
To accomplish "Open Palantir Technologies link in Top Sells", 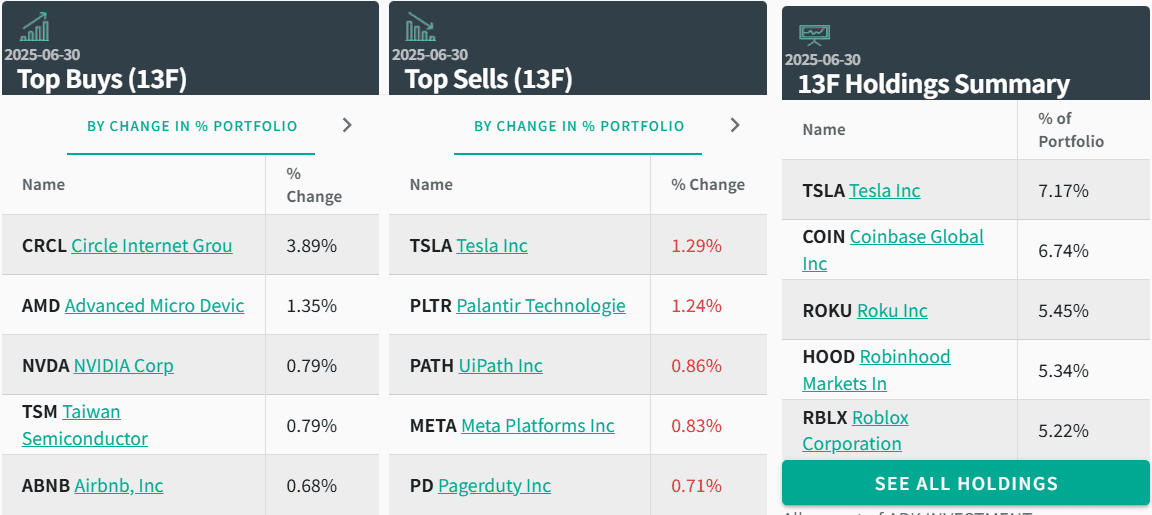I will pyautogui.click(x=541, y=306).
